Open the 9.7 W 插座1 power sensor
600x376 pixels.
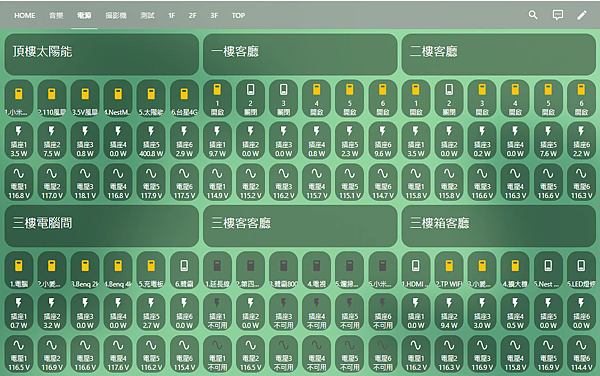point(217,140)
